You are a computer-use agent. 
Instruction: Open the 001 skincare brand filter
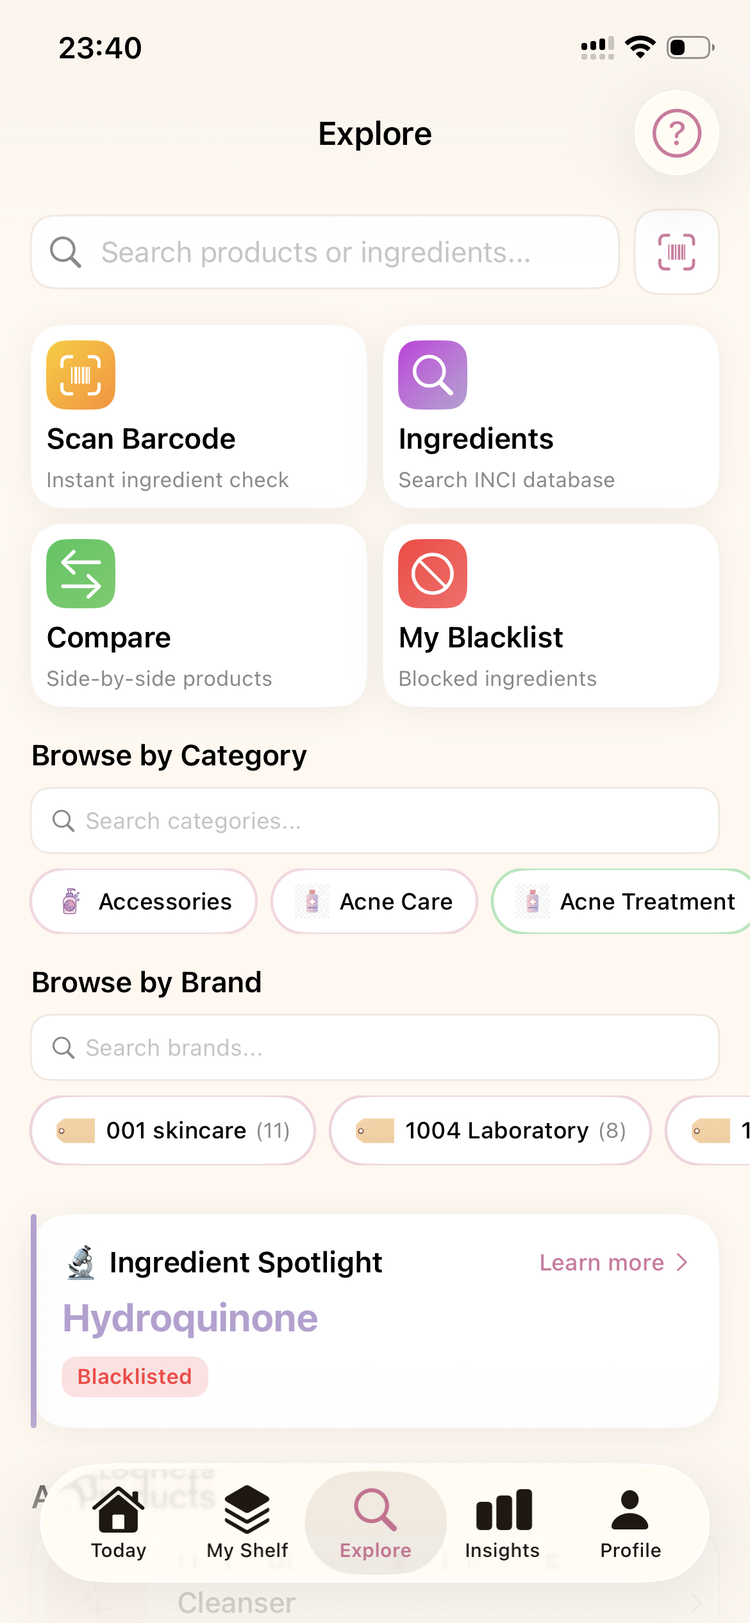pyautogui.click(x=172, y=1130)
